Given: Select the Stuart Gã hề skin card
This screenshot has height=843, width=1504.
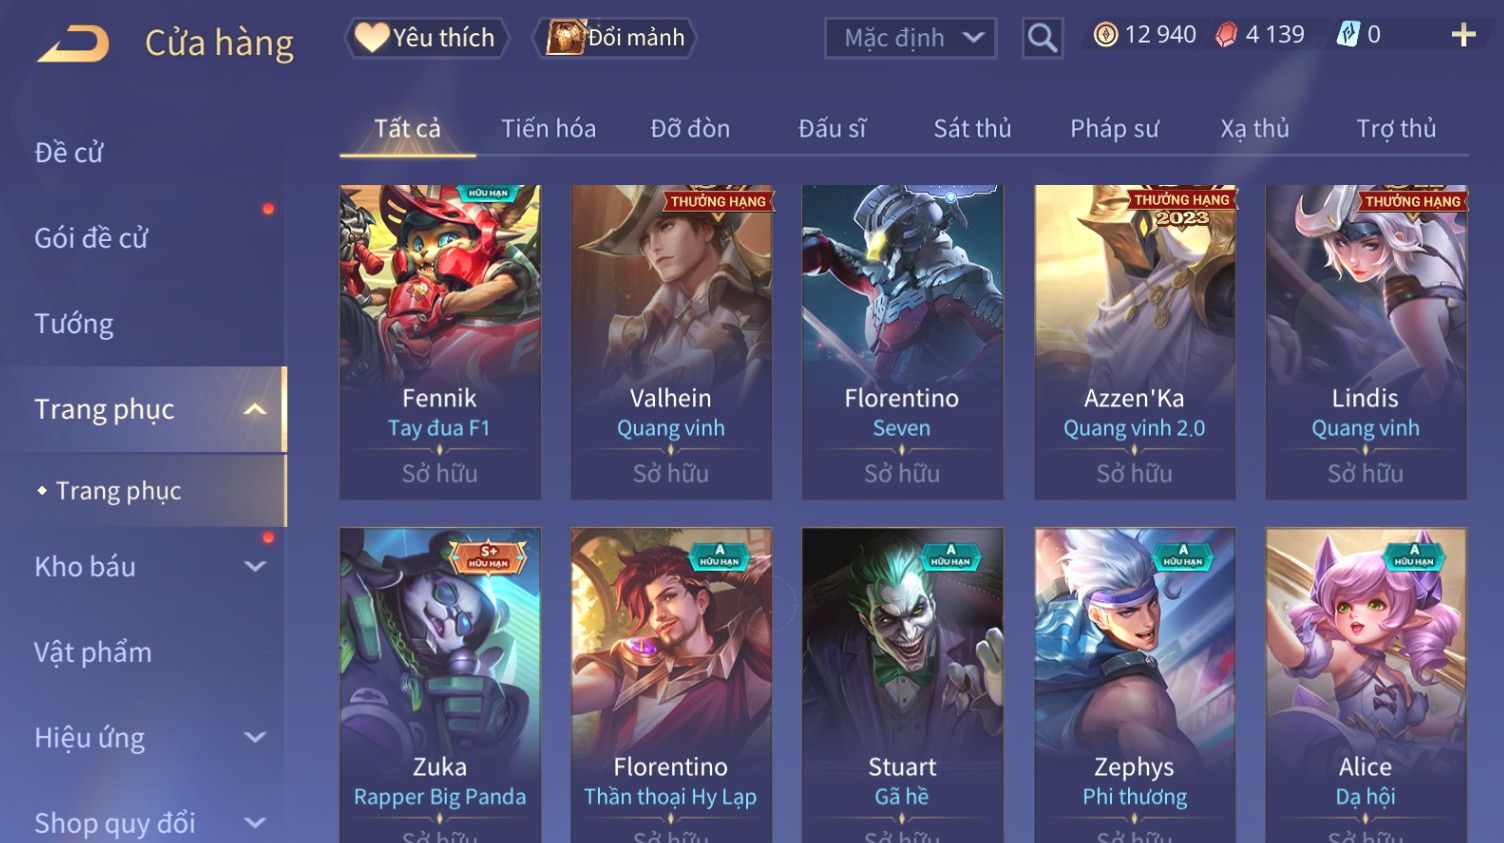Looking at the screenshot, I should [x=902, y=685].
